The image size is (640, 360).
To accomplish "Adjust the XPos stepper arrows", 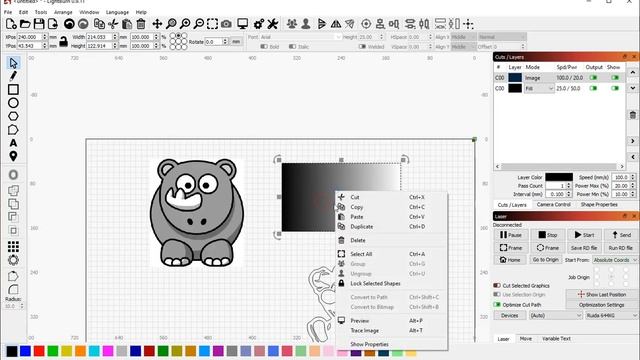I will (45, 37).
